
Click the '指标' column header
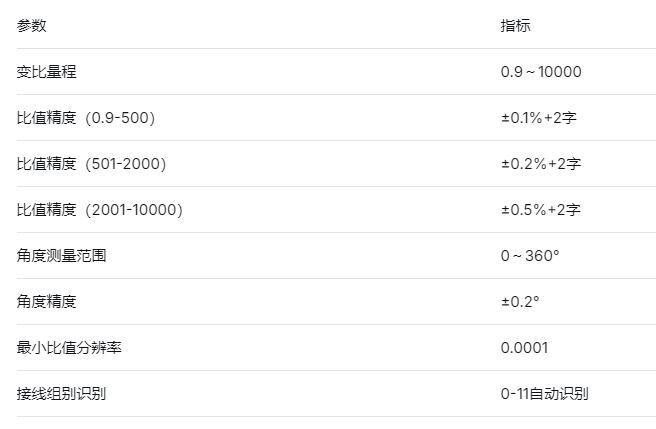(516, 26)
